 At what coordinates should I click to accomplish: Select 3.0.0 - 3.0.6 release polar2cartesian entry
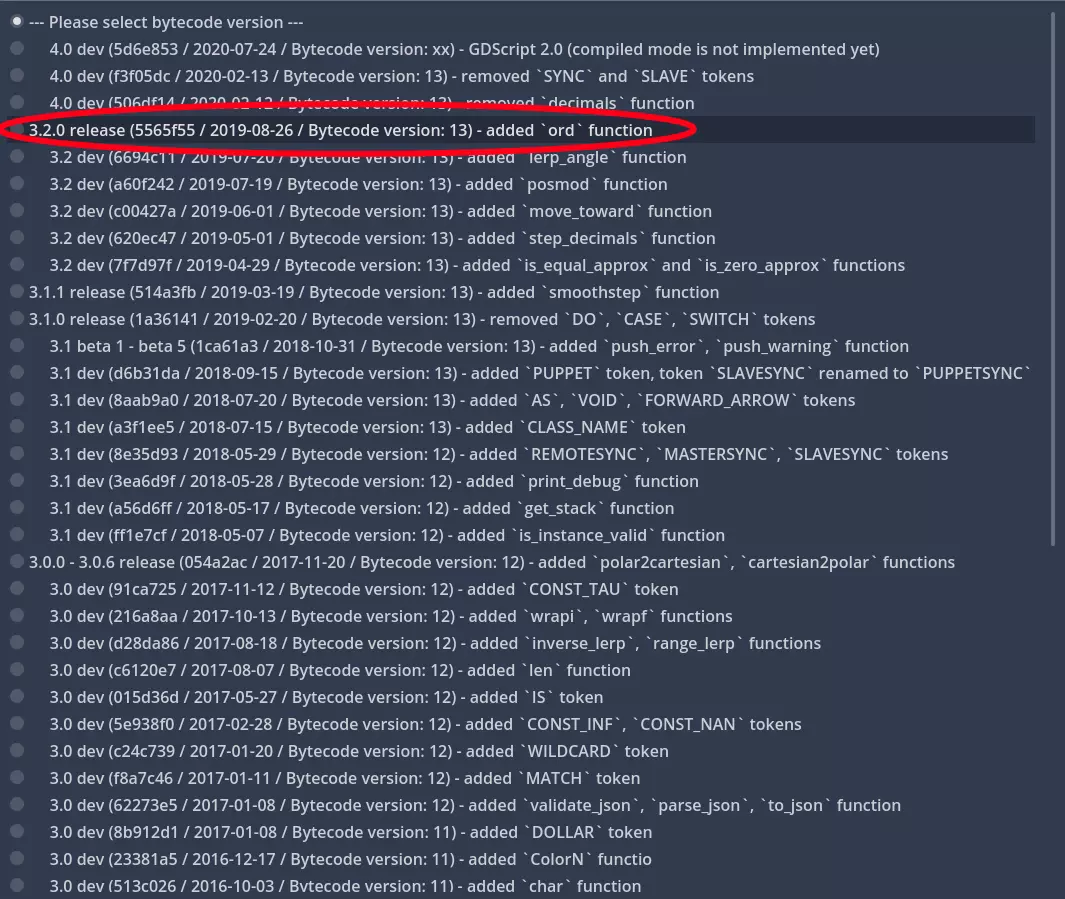pos(522,562)
